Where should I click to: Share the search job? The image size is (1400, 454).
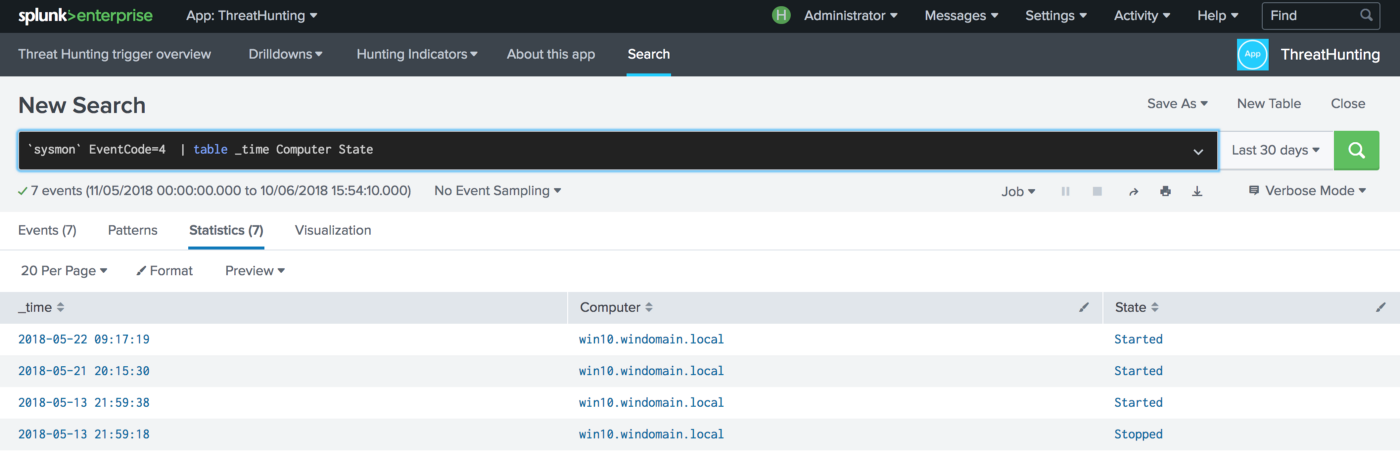1133,191
